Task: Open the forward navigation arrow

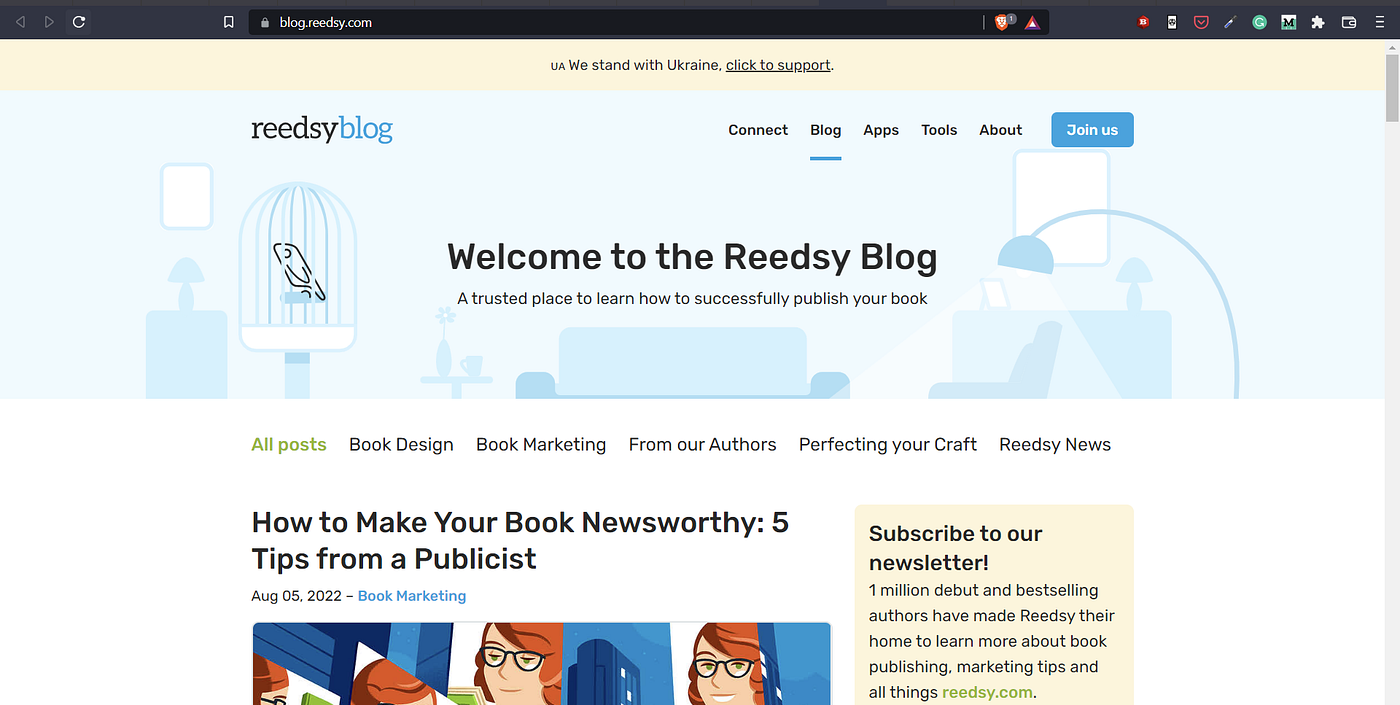Action: (x=48, y=21)
